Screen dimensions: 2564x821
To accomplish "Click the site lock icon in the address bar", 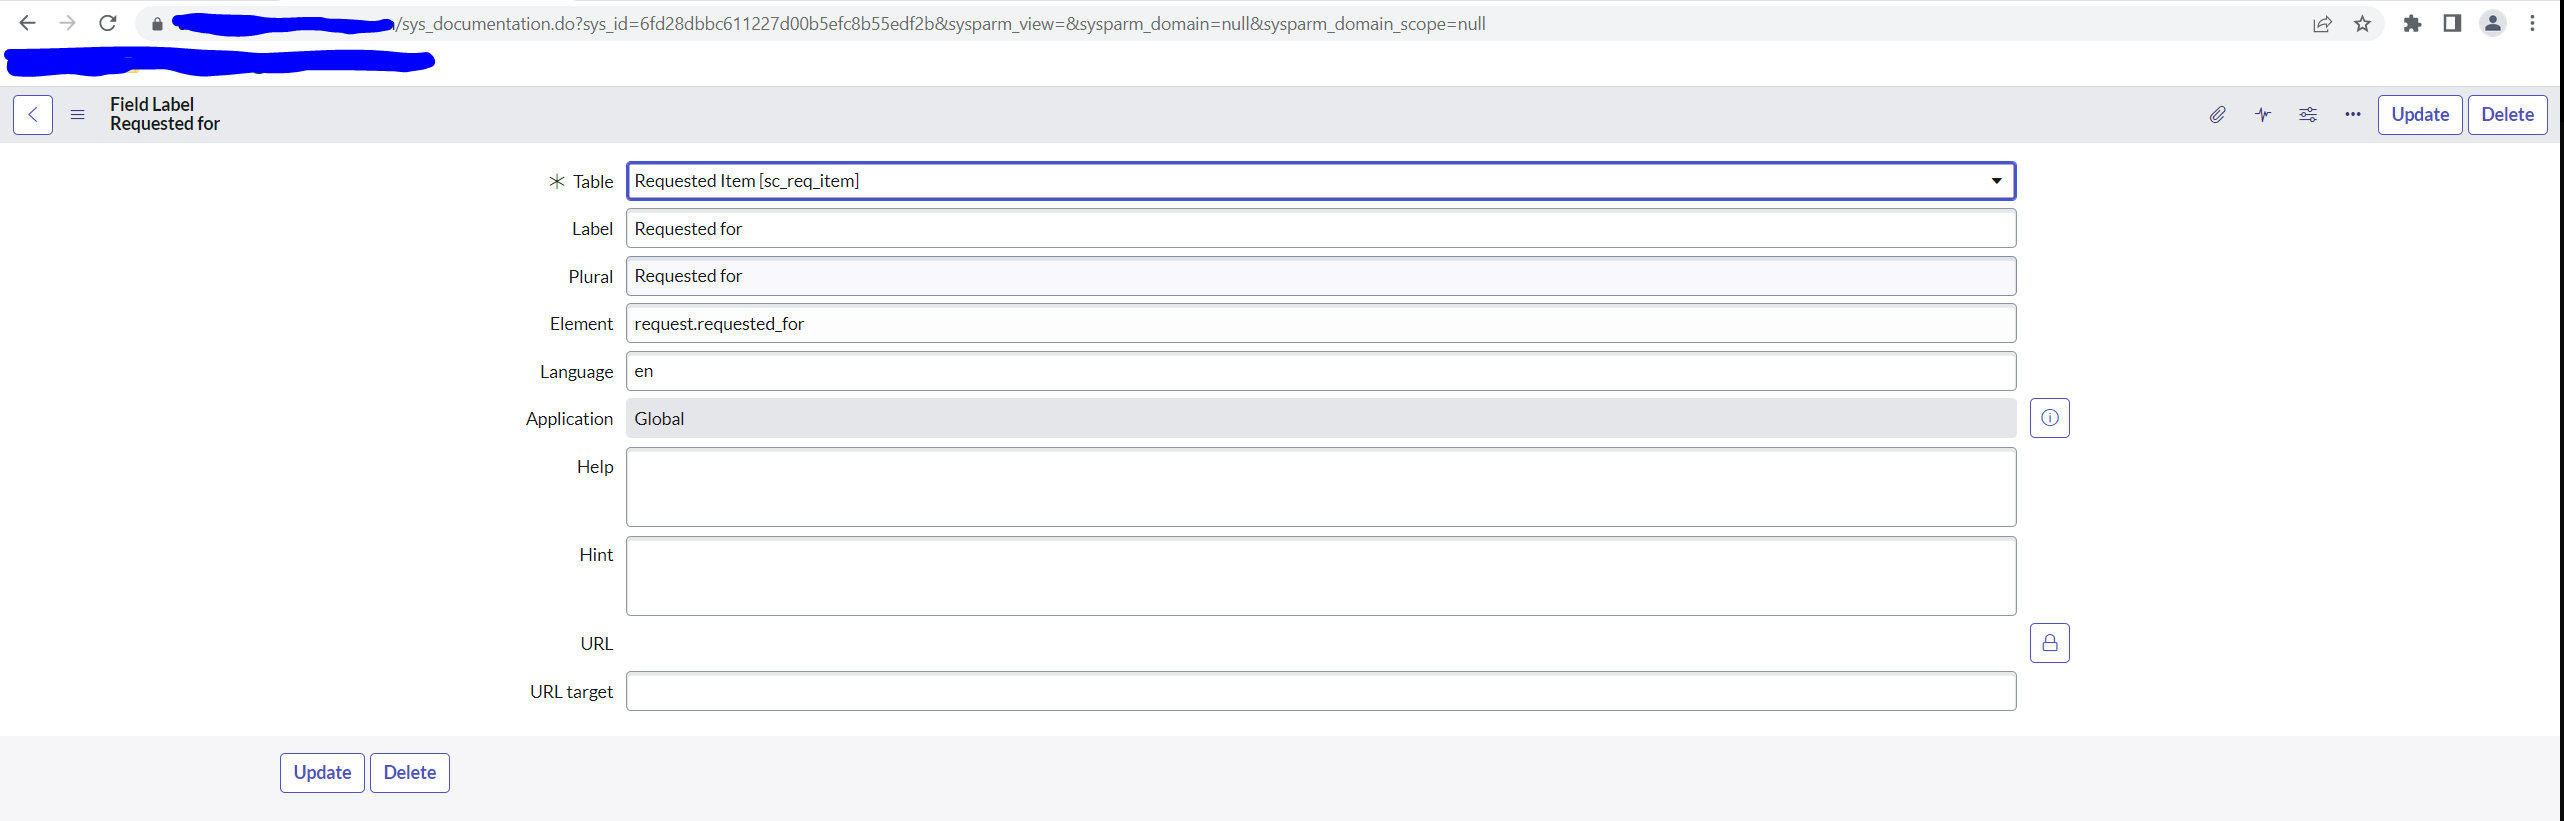I will click(157, 24).
